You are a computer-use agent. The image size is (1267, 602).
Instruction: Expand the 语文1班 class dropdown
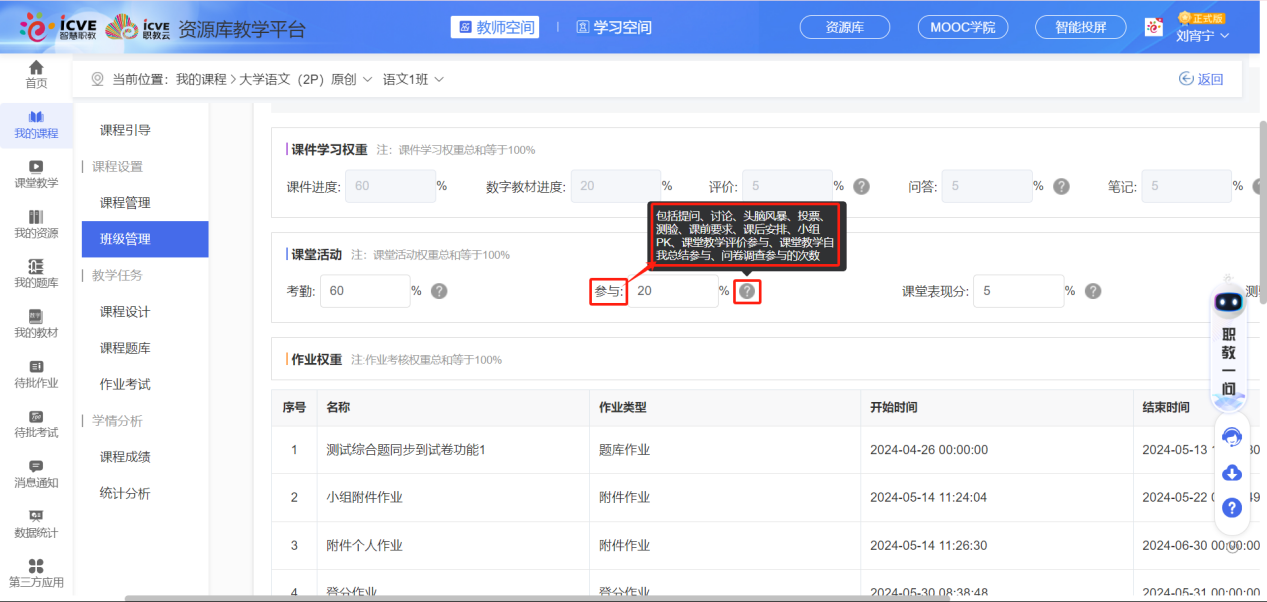tap(413, 79)
